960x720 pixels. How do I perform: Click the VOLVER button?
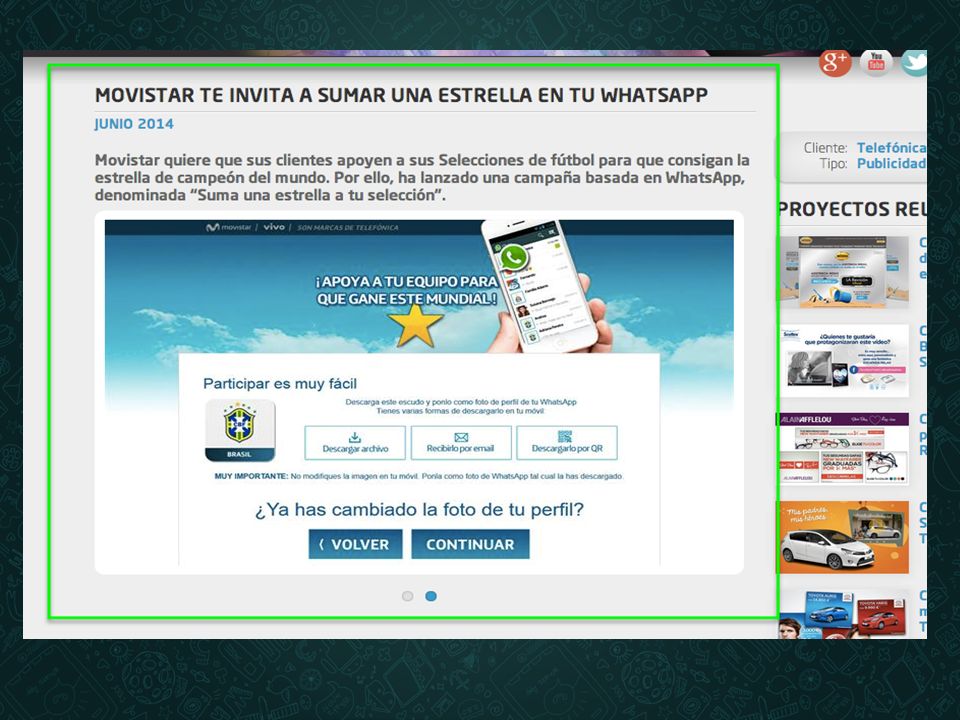(x=355, y=544)
